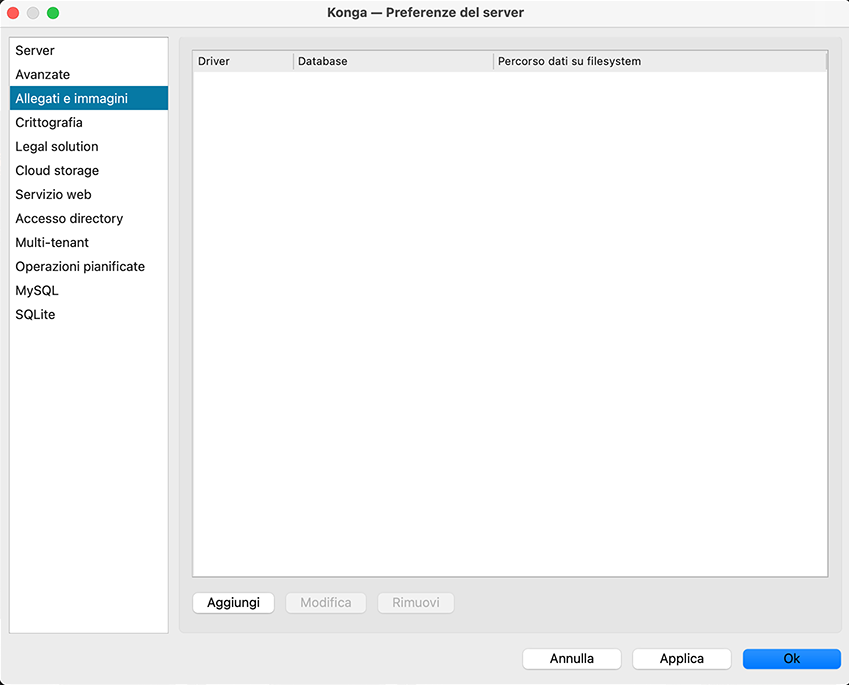This screenshot has width=849, height=685.
Task: Open Legal solution preferences
Action: coord(57,147)
